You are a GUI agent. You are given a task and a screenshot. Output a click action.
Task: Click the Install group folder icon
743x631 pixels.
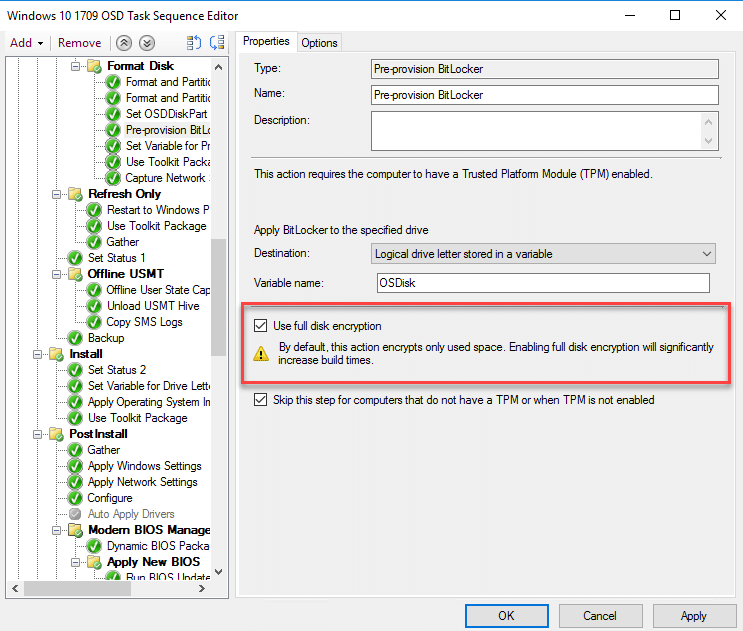56,354
